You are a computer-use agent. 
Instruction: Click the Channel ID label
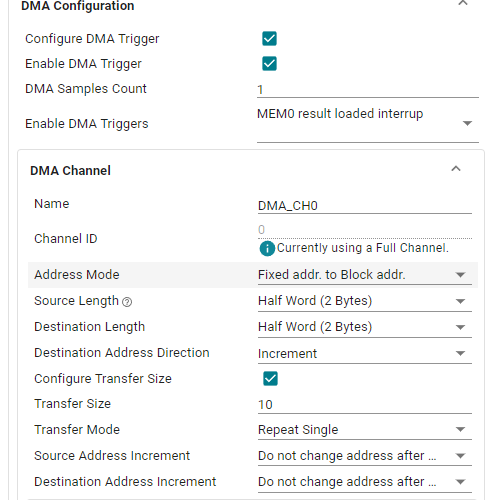click(66, 239)
